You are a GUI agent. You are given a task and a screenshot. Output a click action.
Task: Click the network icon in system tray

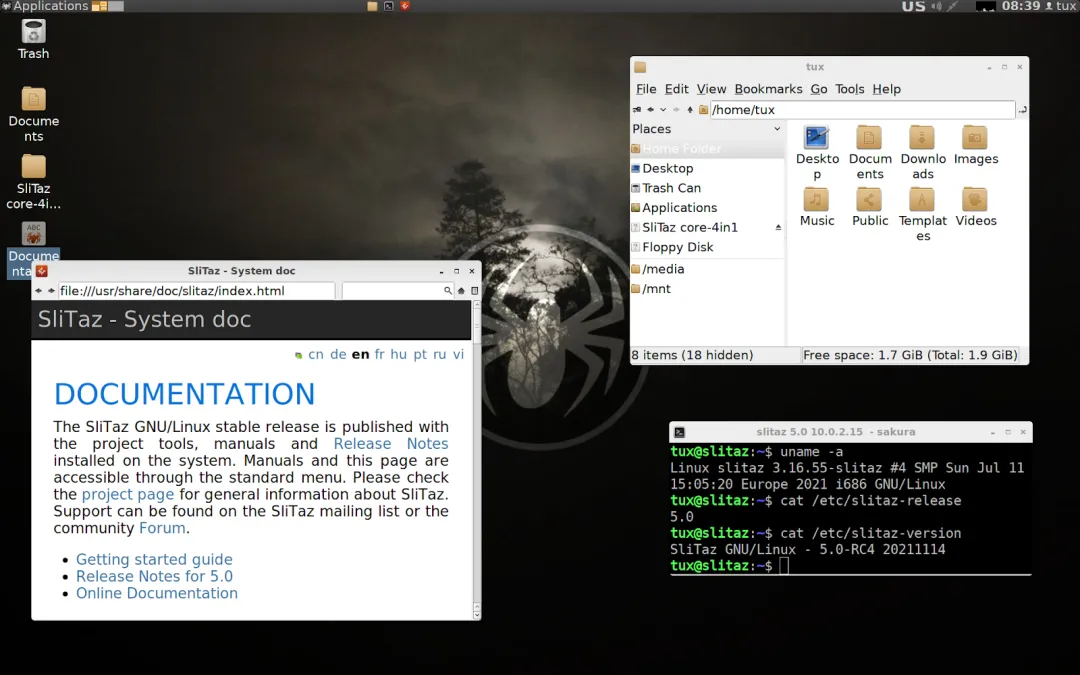[x=953, y=6]
